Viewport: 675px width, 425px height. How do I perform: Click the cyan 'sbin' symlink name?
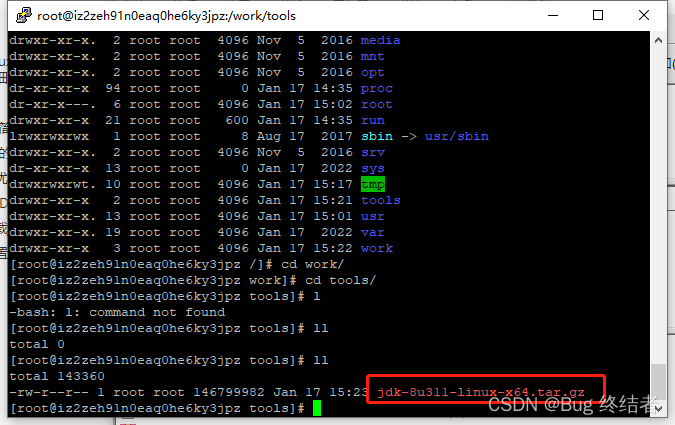(377, 136)
